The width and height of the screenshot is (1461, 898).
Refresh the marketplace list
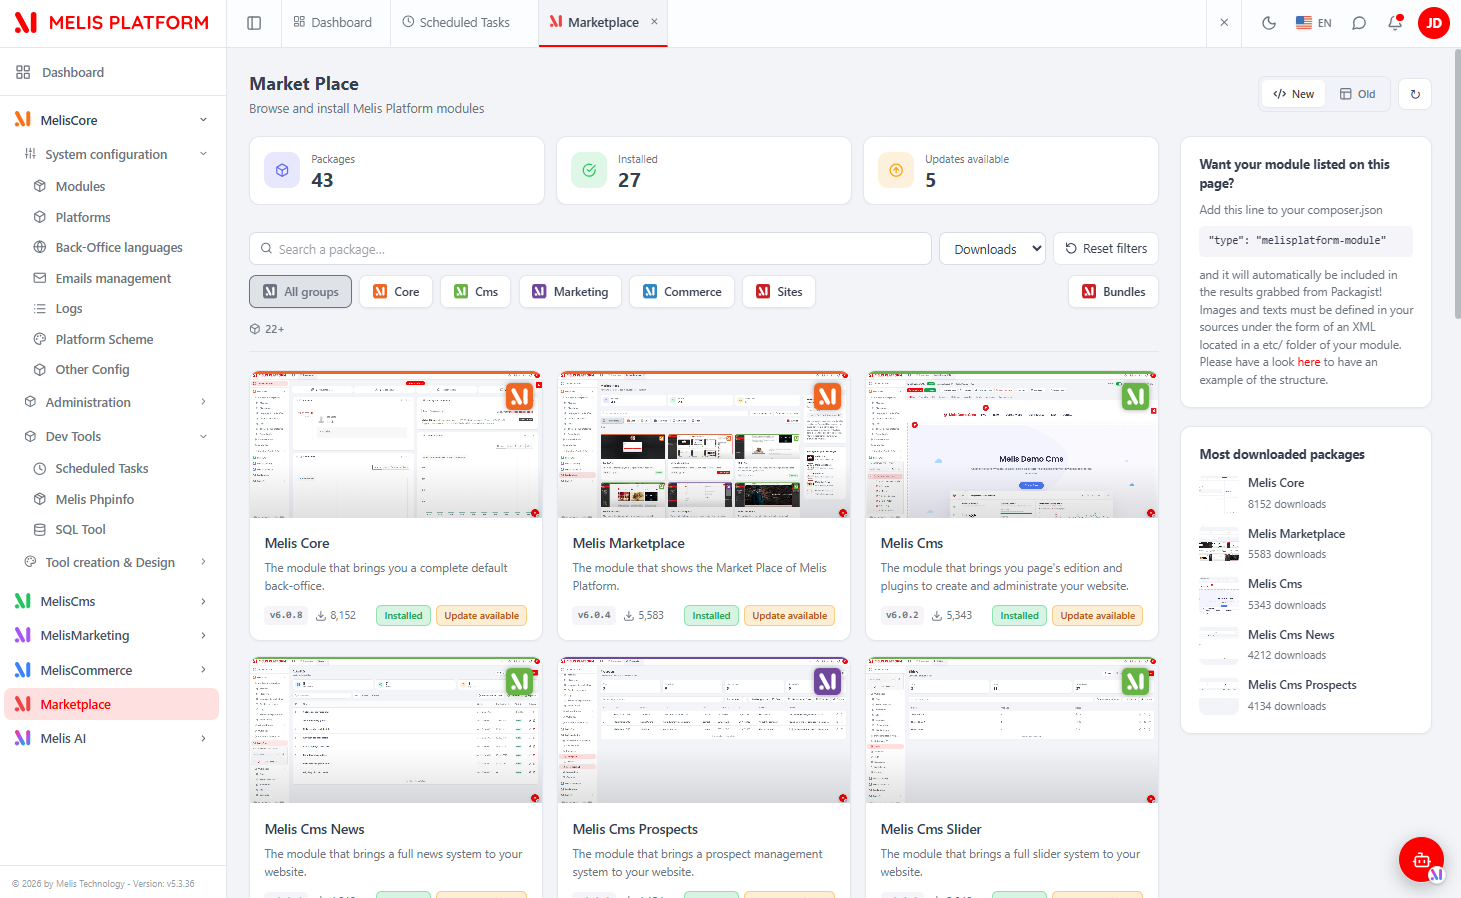point(1415,94)
